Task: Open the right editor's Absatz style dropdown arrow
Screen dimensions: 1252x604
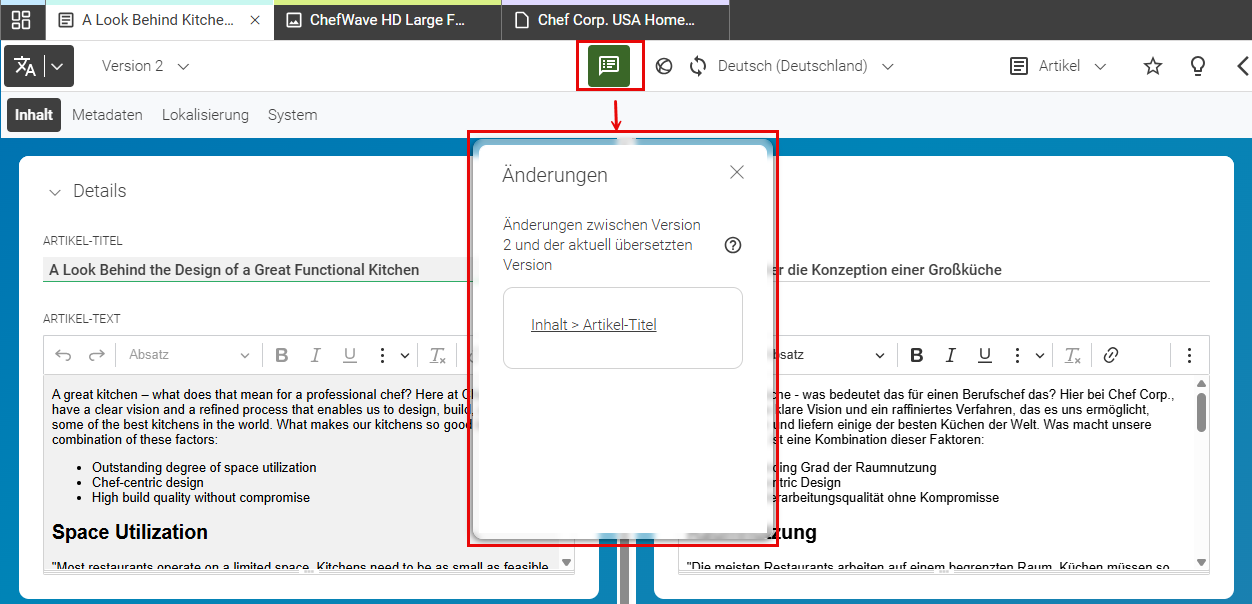Action: pos(880,355)
